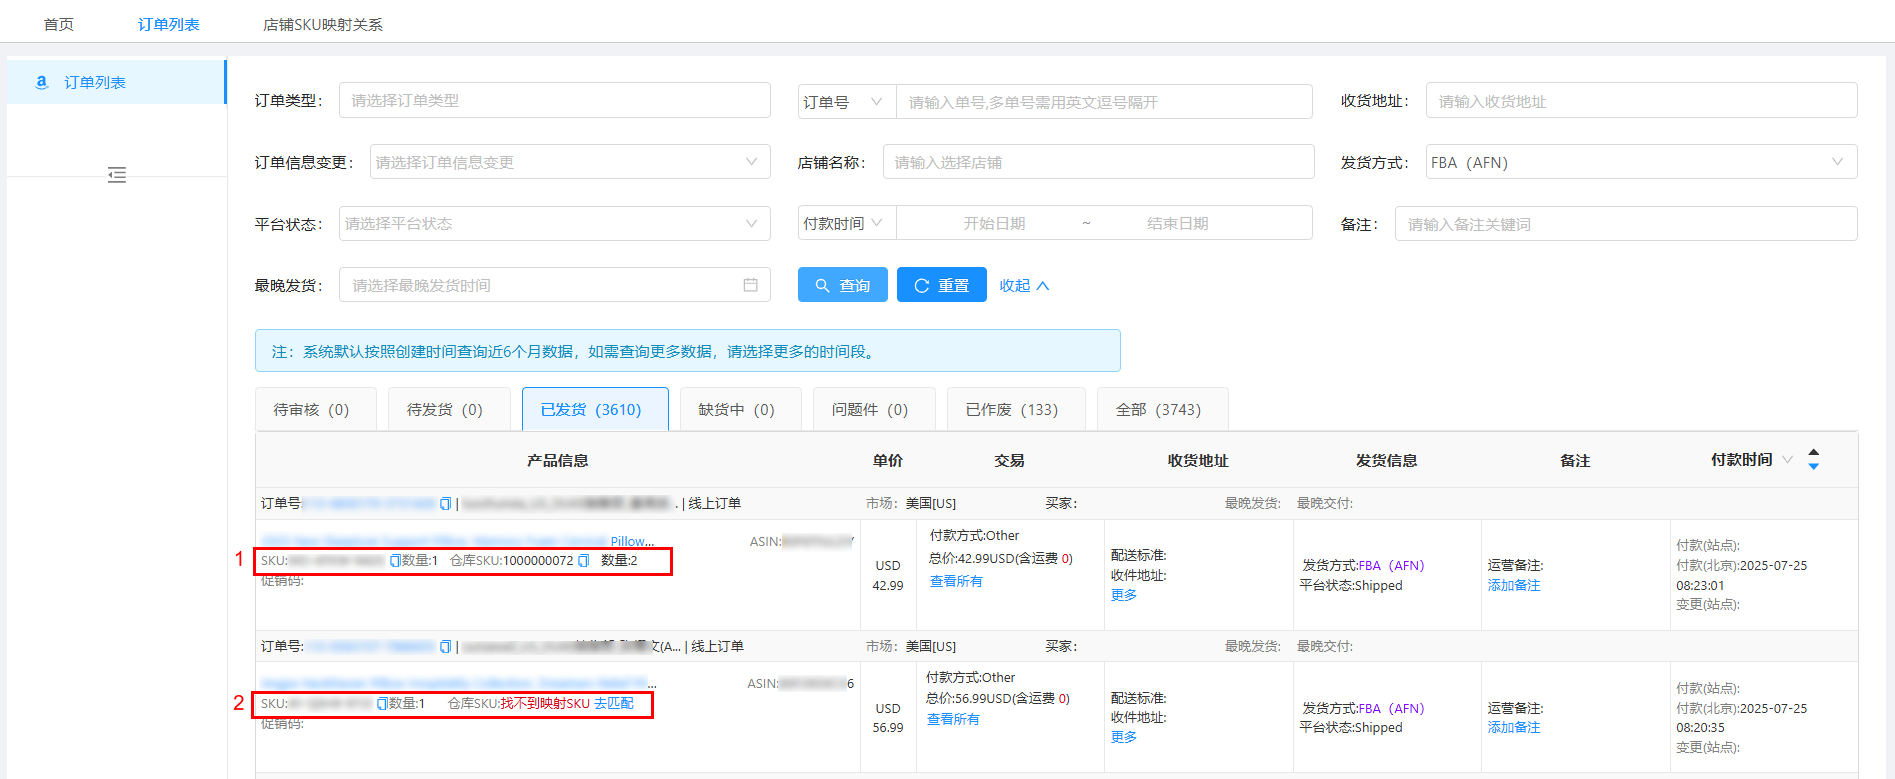1895x779 pixels.
Task: Expand the 付款时间 column header chevron
Action: (x=1787, y=460)
